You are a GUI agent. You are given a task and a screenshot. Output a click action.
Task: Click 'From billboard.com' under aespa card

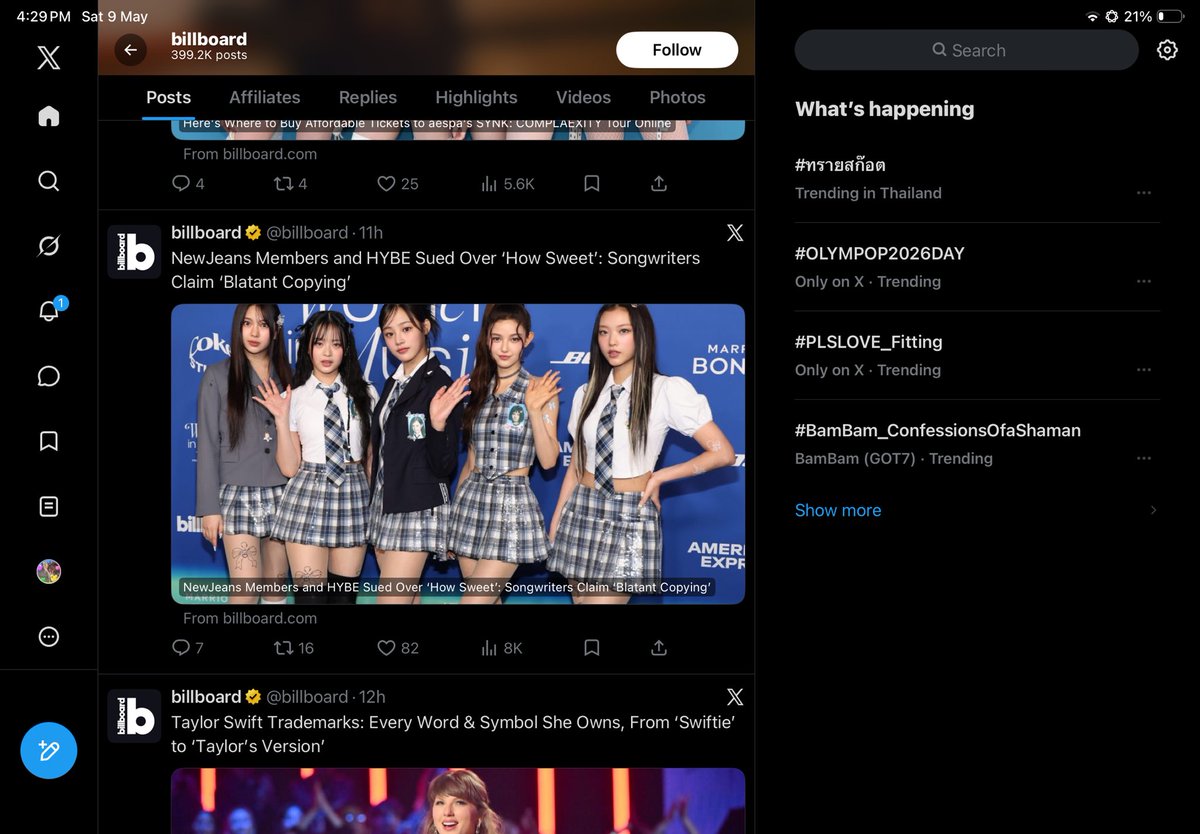click(x=250, y=154)
